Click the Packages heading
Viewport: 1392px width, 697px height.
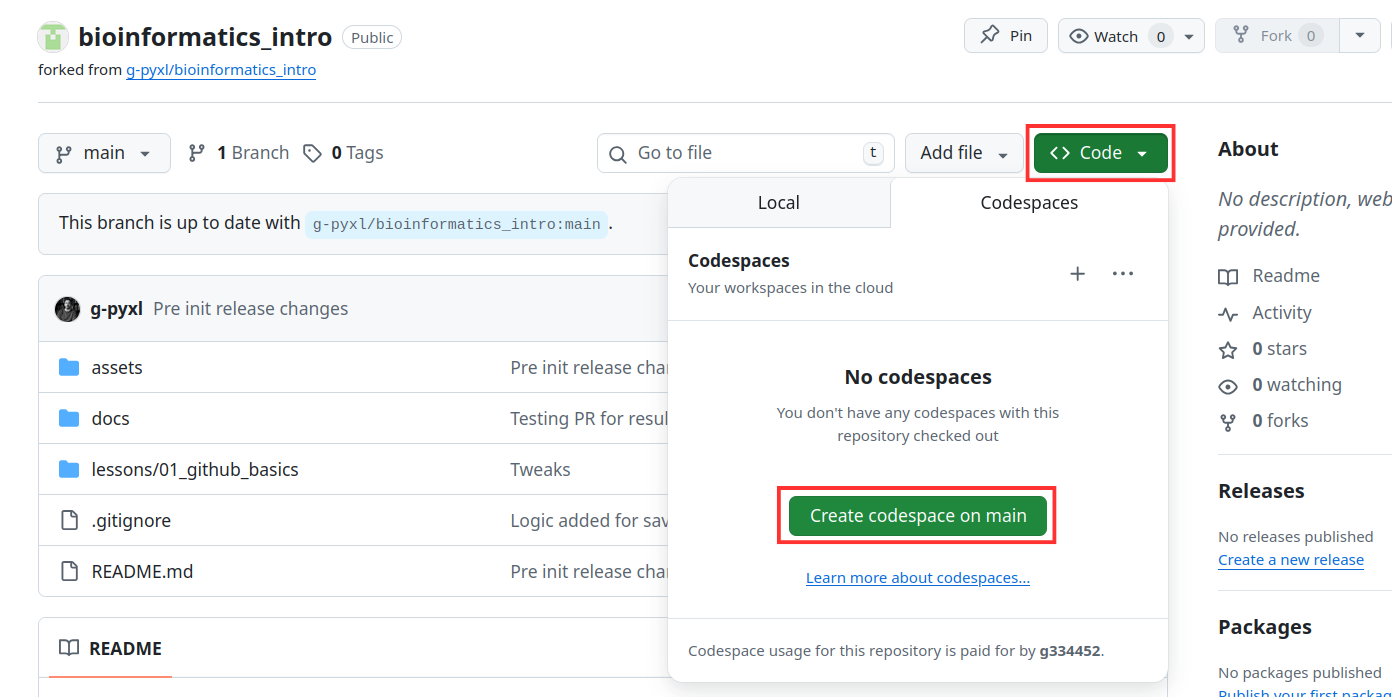pyautogui.click(x=1265, y=627)
